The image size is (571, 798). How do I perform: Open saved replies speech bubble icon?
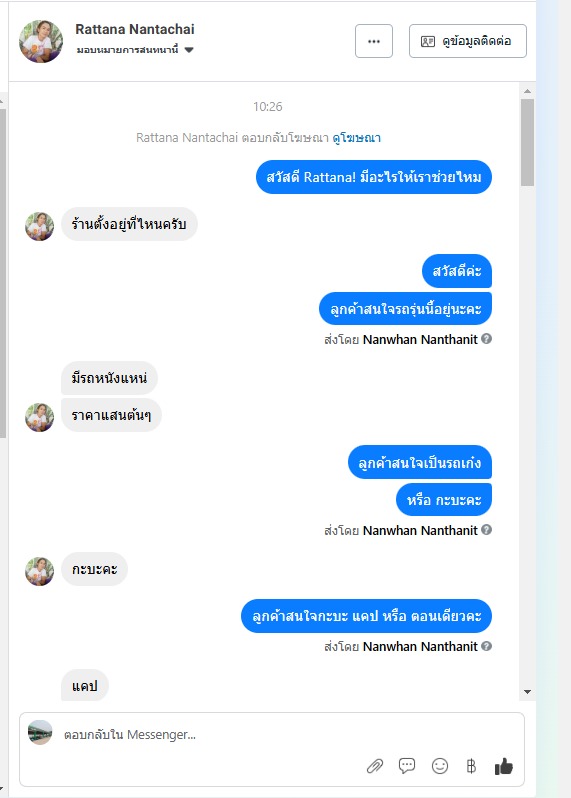[x=407, y=765]
